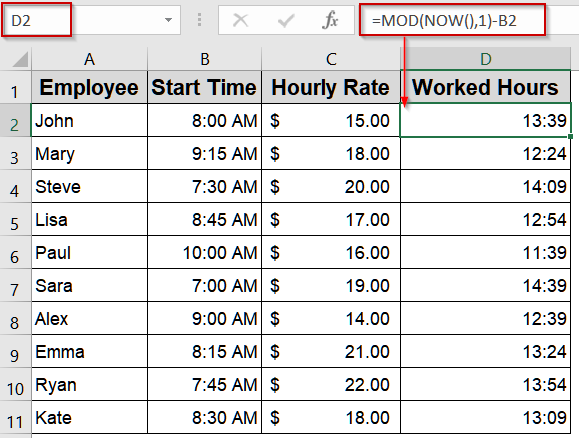Select row 1 header
Viewport: 579px width, 438px height.
pyautogui.click(x=15, y=88)
